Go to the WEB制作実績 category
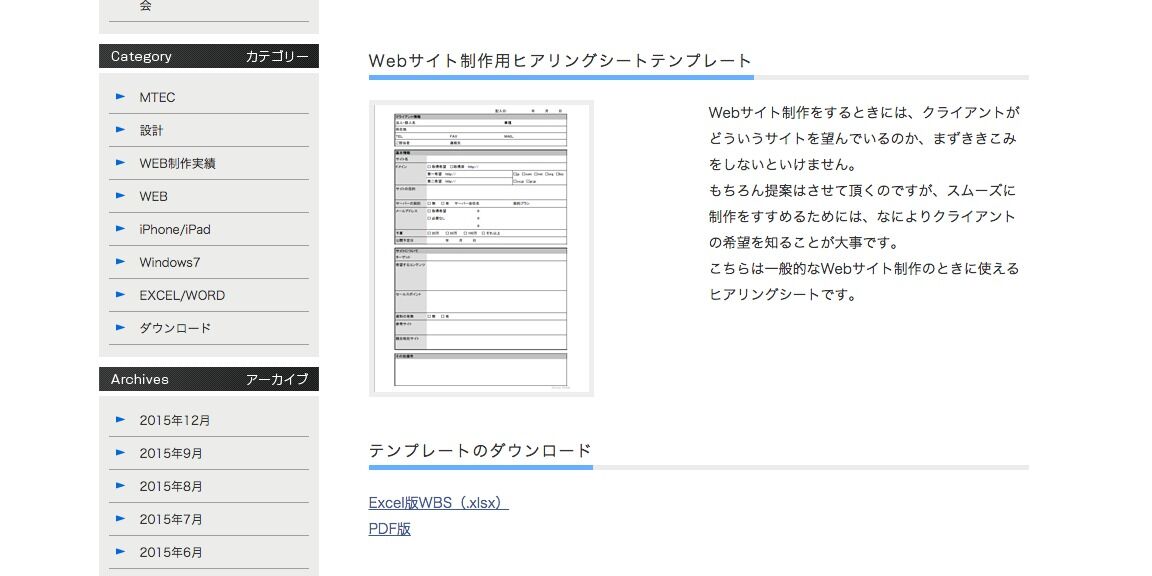 click(177, 163)
